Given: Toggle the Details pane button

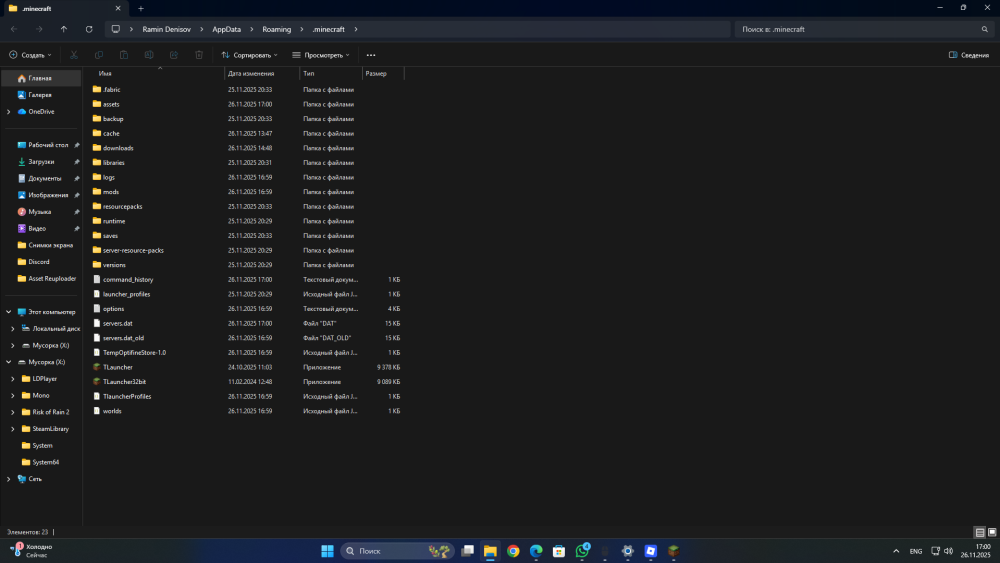Looking at the screenshot, I should click(x=969, y=55).
